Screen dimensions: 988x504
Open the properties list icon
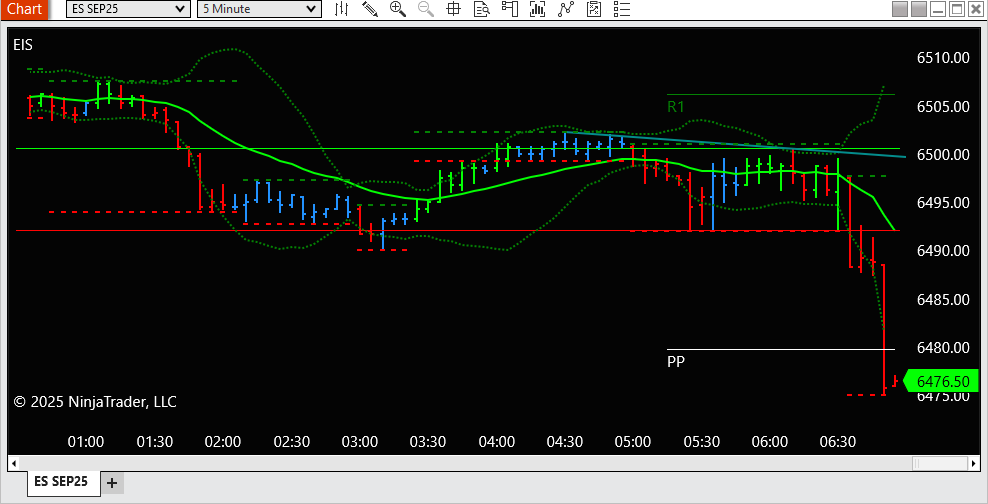(x=622, y=9)
